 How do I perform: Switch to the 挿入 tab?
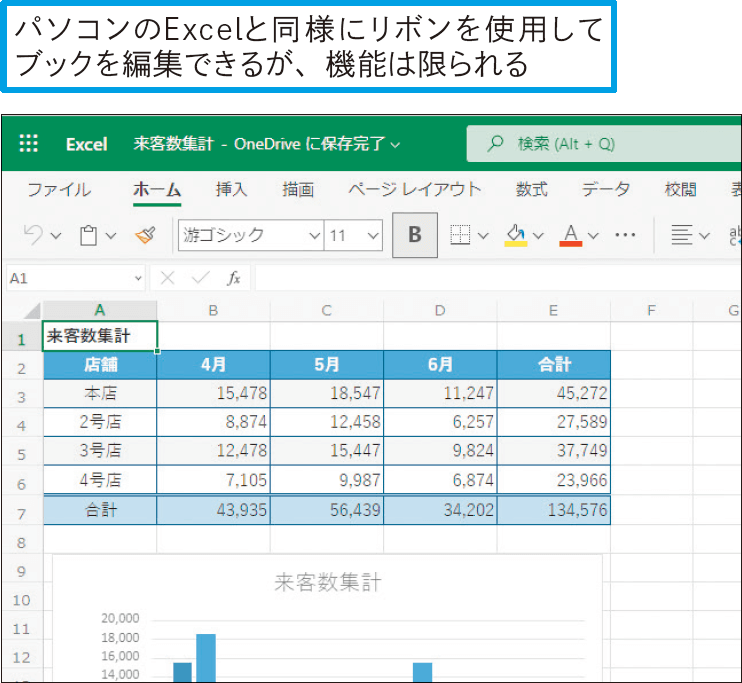(231, 189)
